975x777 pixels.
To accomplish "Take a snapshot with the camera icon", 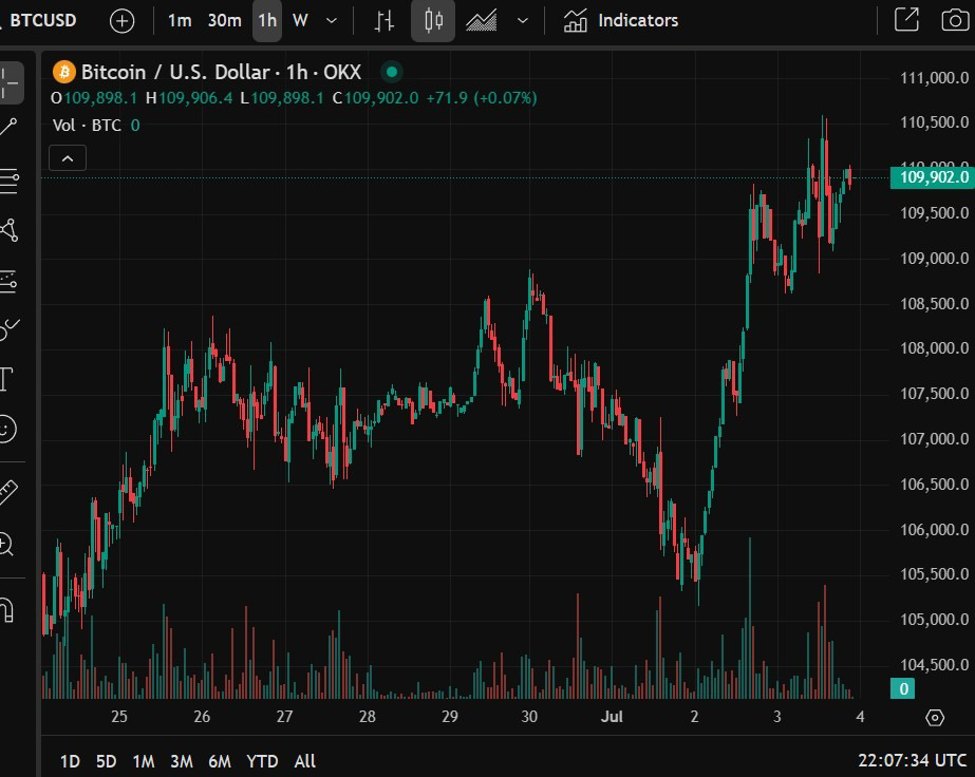I will coord(954,20).
